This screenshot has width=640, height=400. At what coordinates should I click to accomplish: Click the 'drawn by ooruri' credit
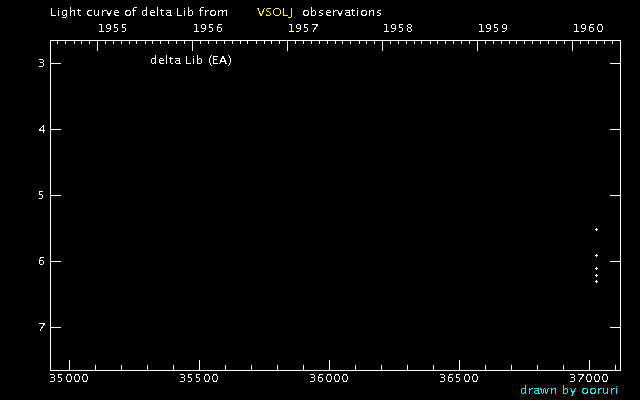(x=569, y=390)
